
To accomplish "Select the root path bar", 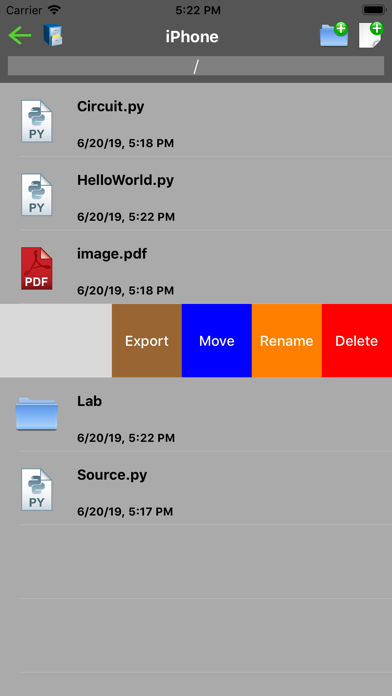I will pos(196,66).
